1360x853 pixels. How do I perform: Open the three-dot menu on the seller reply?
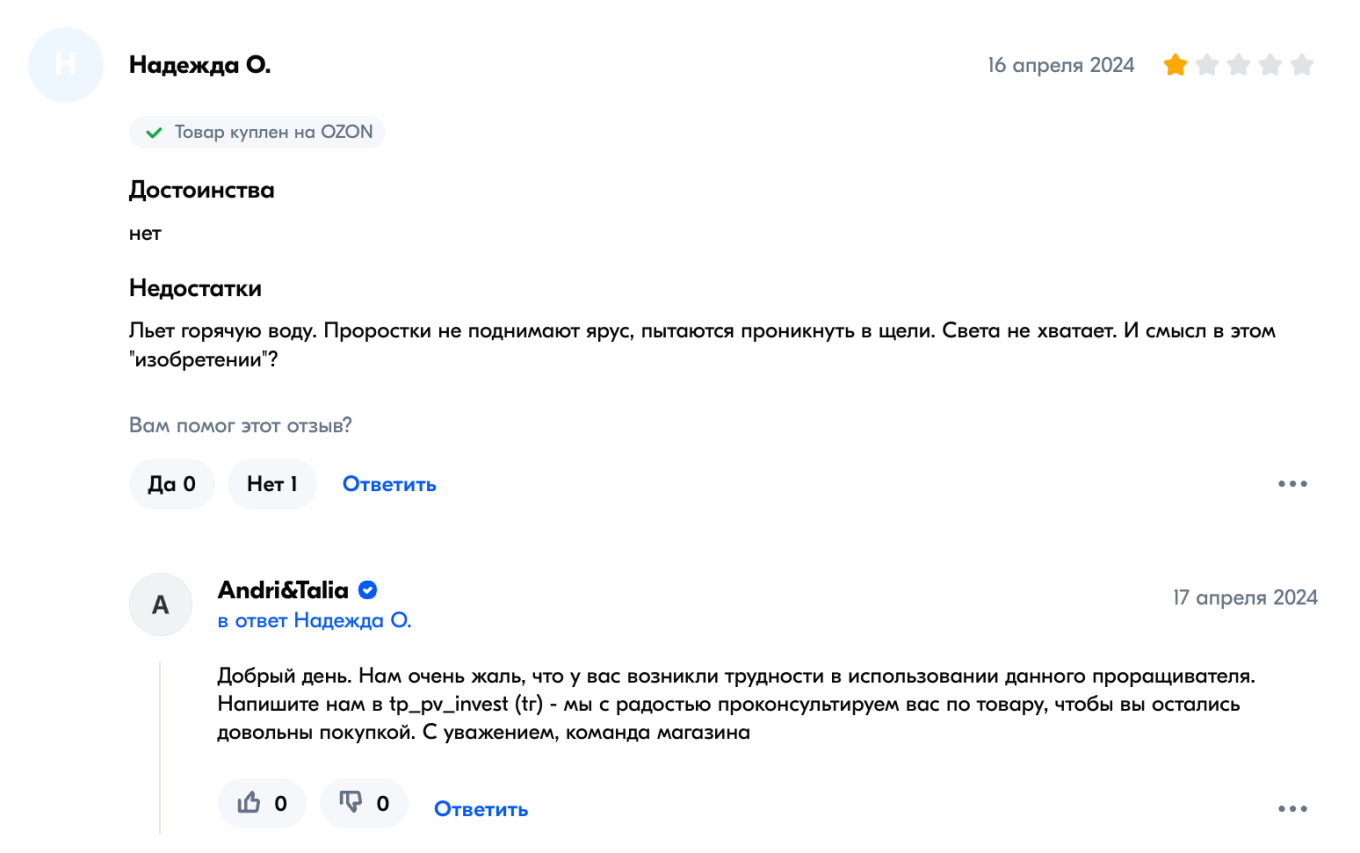(1293, 808)
